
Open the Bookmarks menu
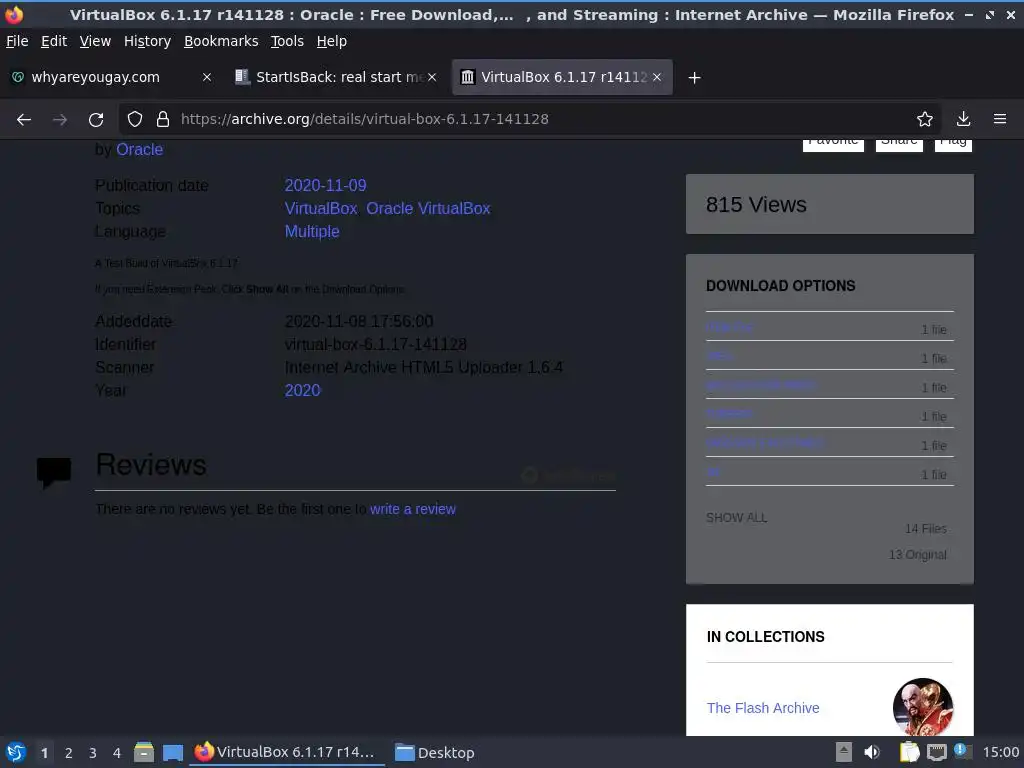(221, 41)
